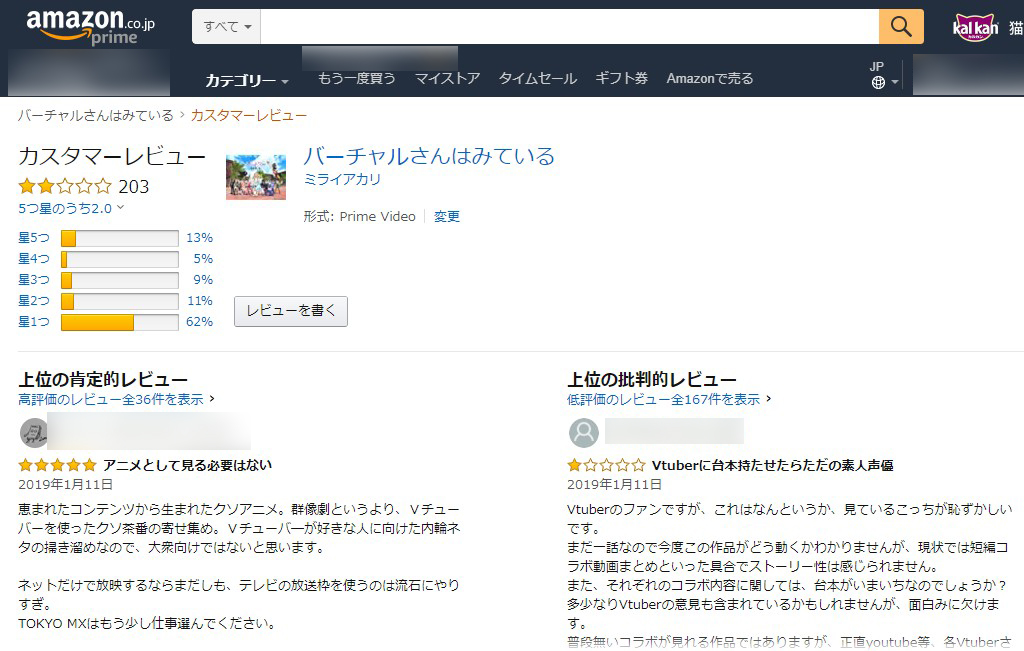Click the overall two-star rating icons
This screenshot has height=651, width=1024.
coord(65,187)
